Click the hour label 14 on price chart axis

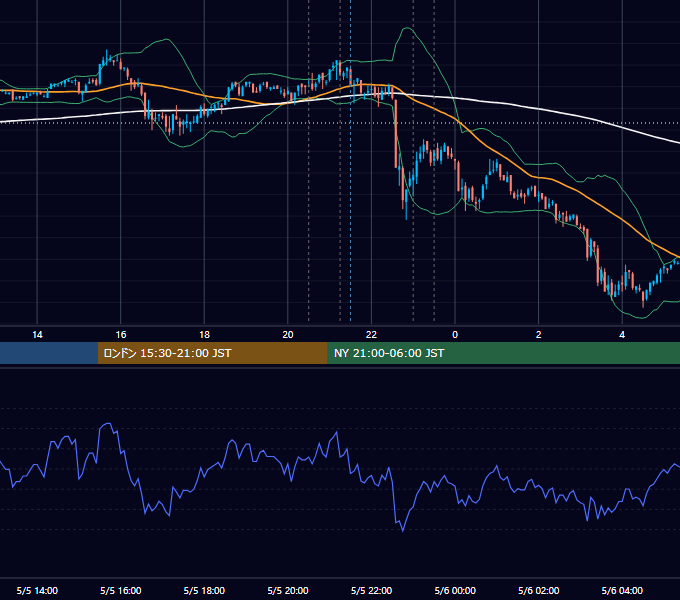click(37, 335)
